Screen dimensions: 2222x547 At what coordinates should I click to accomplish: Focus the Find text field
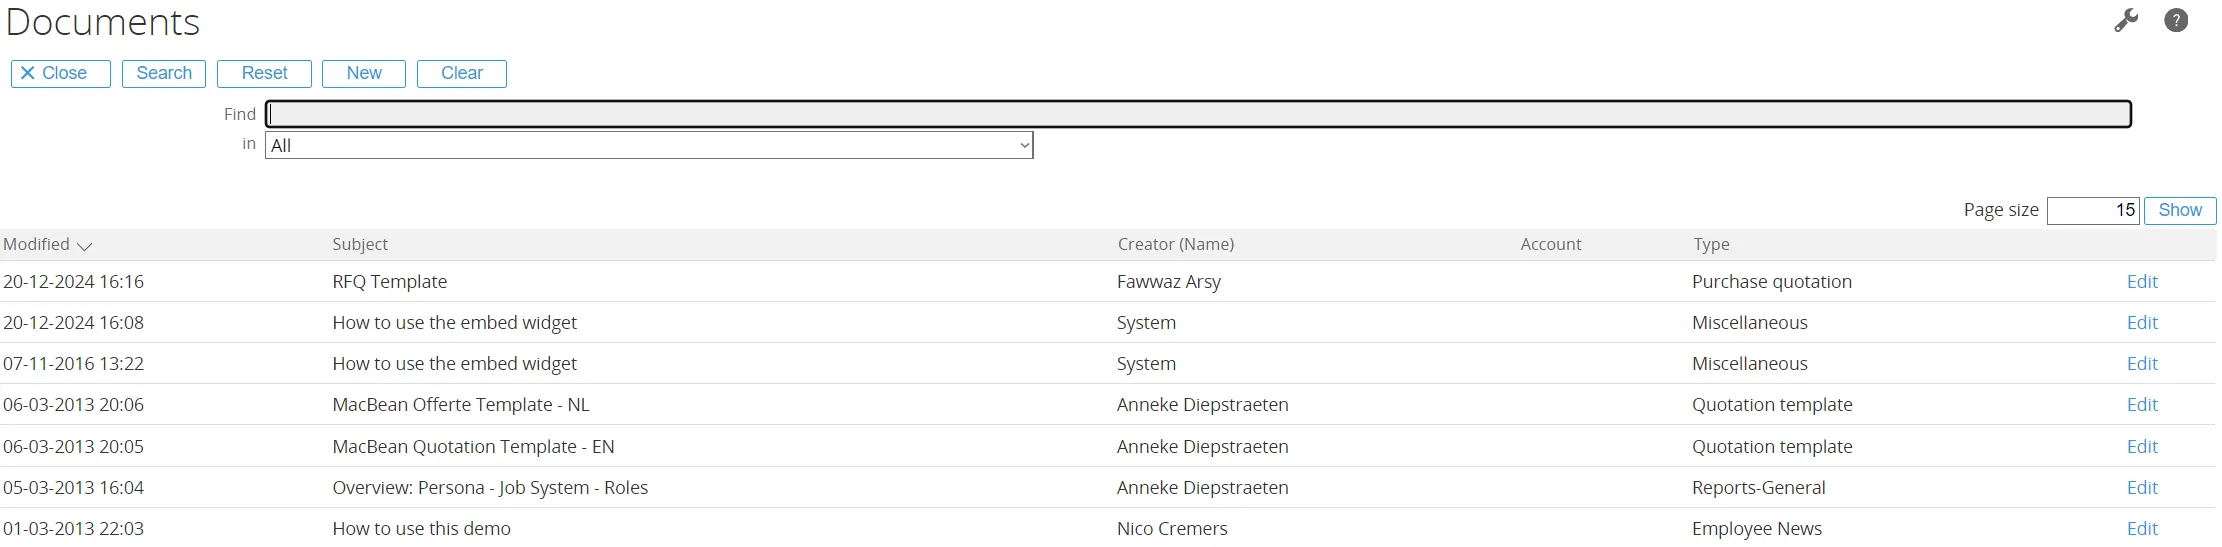[x=1198, y=114]
